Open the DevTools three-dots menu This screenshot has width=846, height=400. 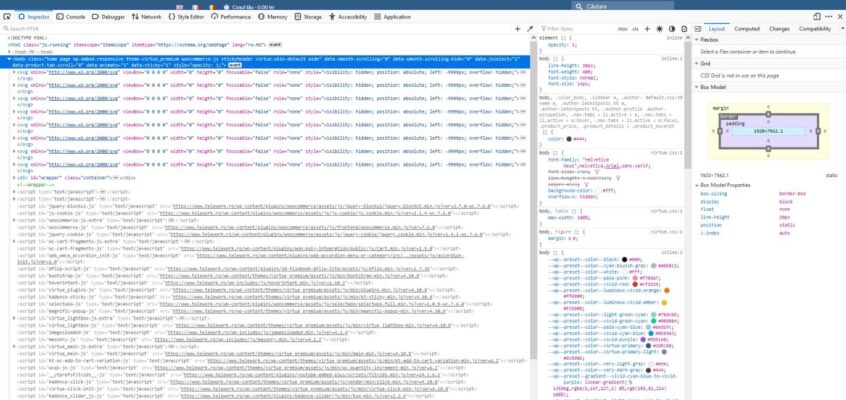click(829, 17)
